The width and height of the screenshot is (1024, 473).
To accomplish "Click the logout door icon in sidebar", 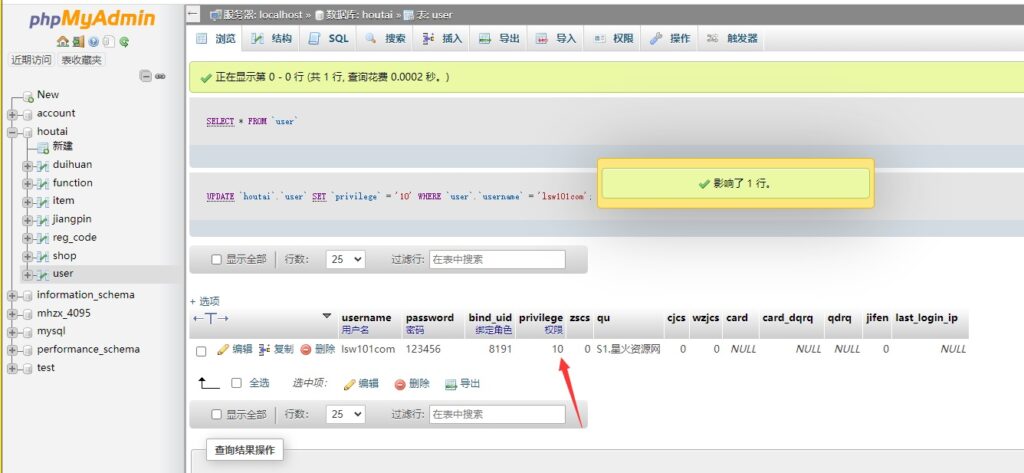I will tap(78, 42).
